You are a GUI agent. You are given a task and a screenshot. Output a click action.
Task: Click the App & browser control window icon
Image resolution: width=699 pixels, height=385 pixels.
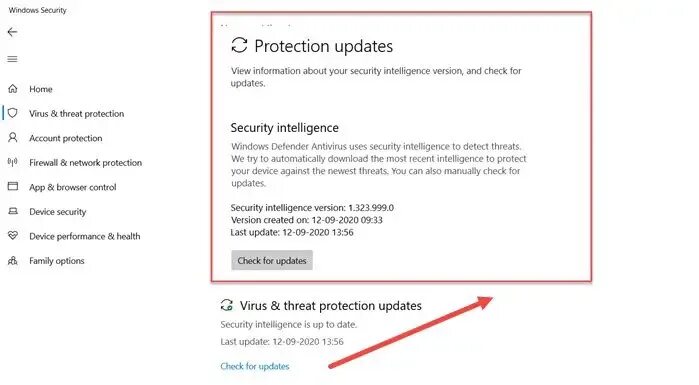[13, 186]
